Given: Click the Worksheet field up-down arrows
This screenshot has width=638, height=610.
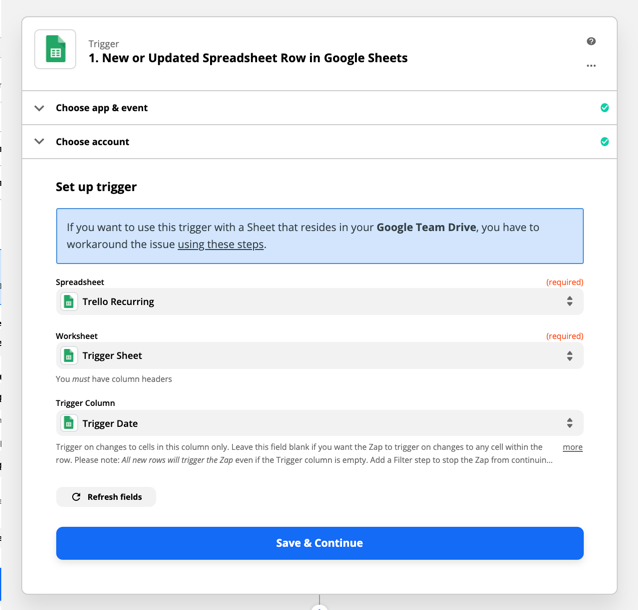Looking at the screenshot, I should (570, 356).
